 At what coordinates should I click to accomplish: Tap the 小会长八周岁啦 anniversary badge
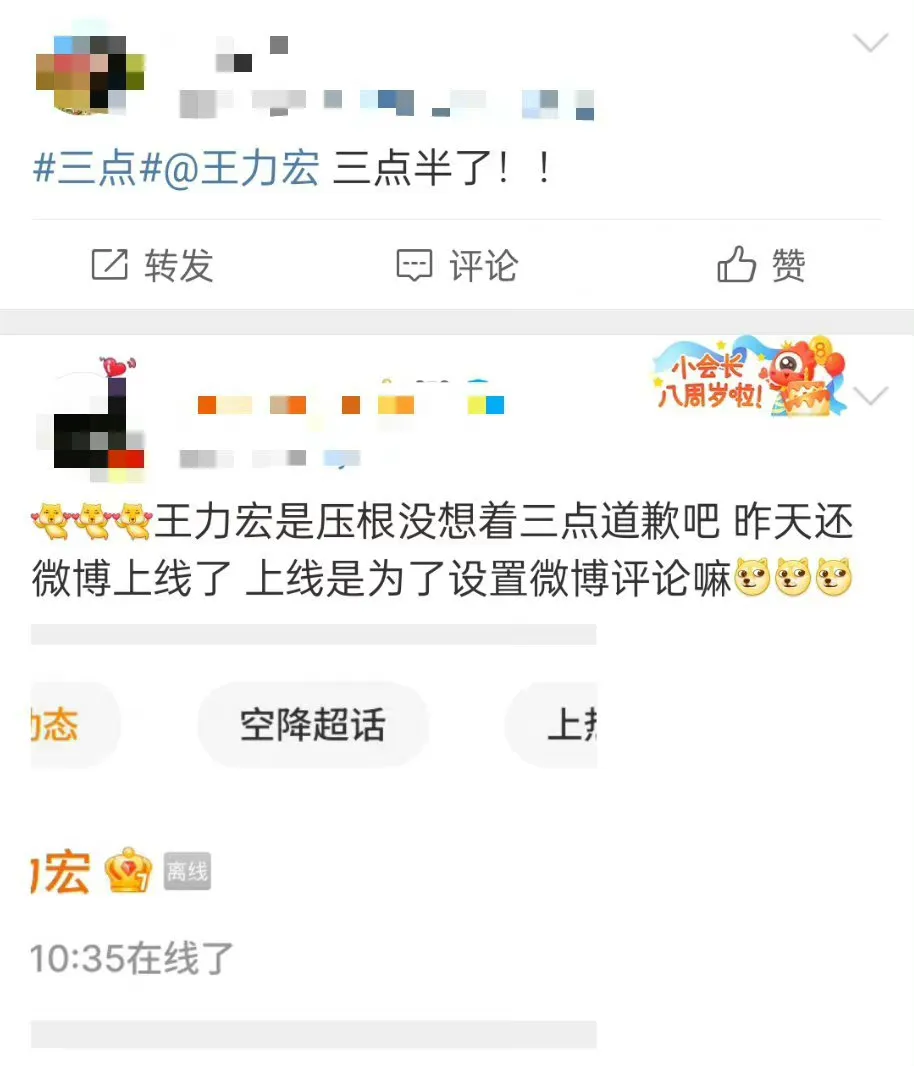click(x=751, y=376)
